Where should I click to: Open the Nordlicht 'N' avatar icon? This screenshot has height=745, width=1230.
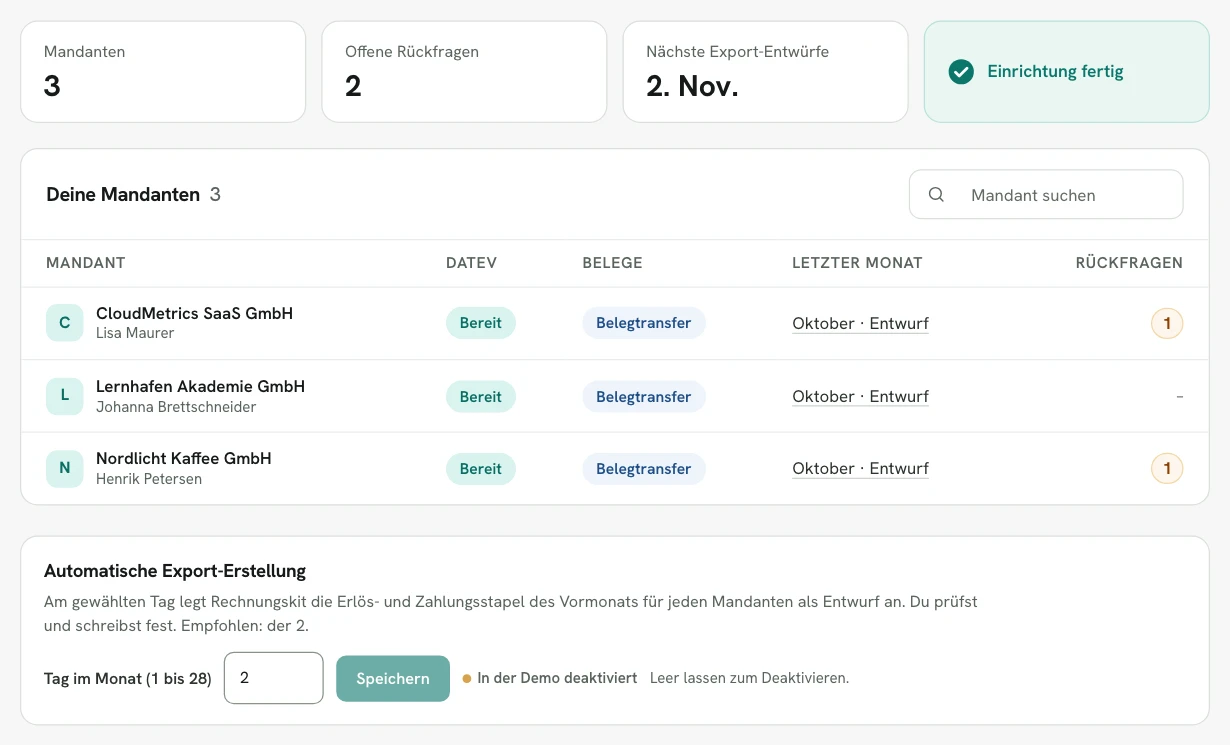65,468
